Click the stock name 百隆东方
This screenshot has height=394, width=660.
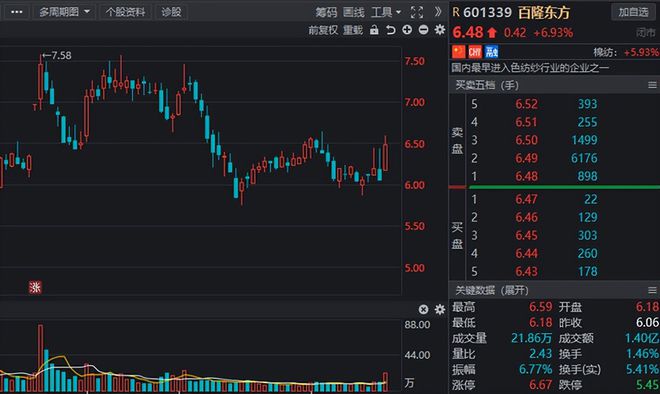point(543,13)
